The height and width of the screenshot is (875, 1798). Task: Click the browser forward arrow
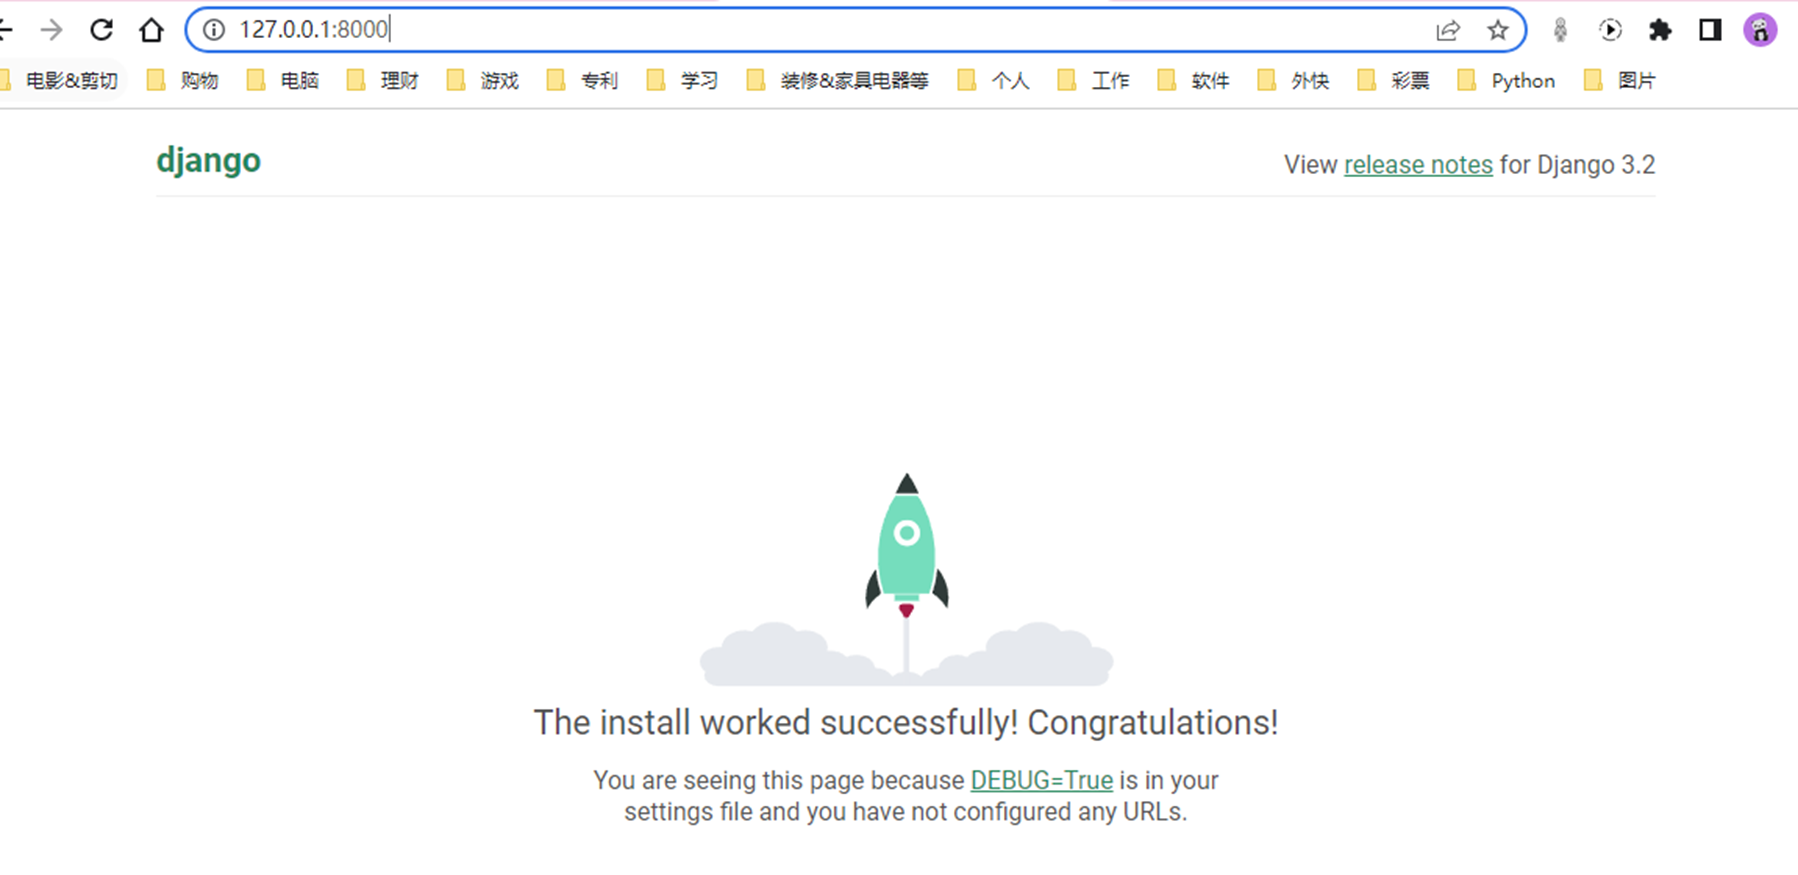pos(51,30)
